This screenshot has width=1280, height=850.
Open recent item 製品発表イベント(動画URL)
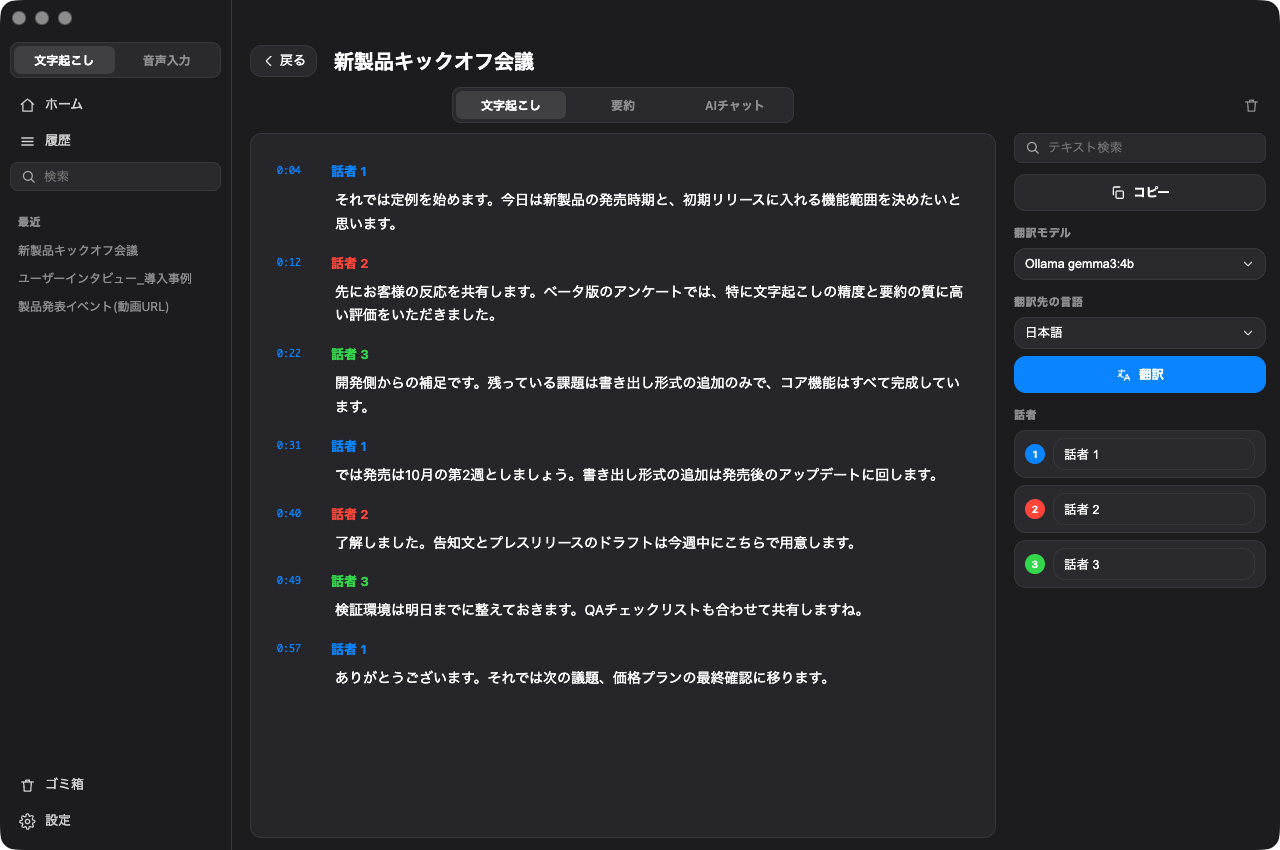[94, 307]
